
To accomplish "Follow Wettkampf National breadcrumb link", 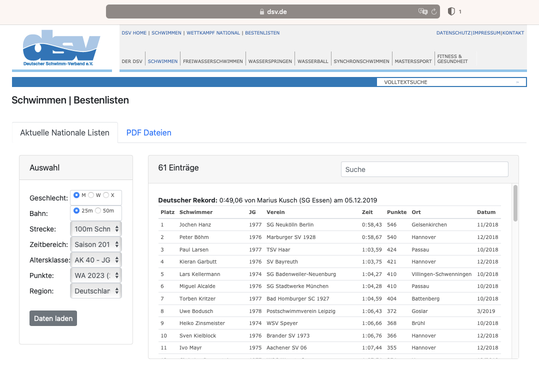I will coord(213,33).
